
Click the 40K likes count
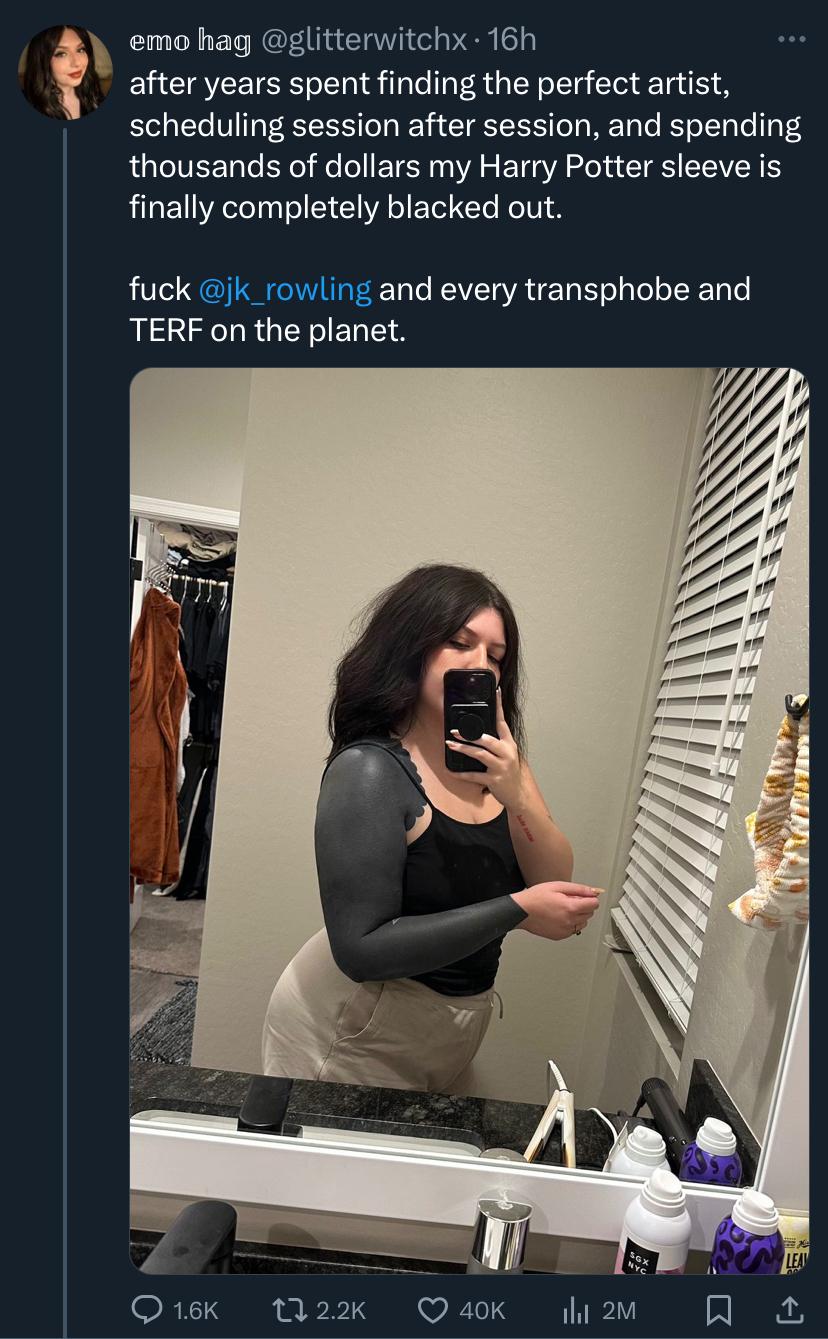482,1310
